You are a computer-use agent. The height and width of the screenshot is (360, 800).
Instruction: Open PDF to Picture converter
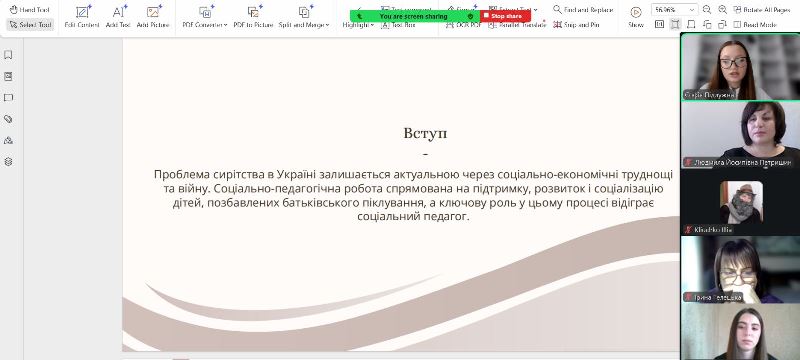(x=253, y=16)
